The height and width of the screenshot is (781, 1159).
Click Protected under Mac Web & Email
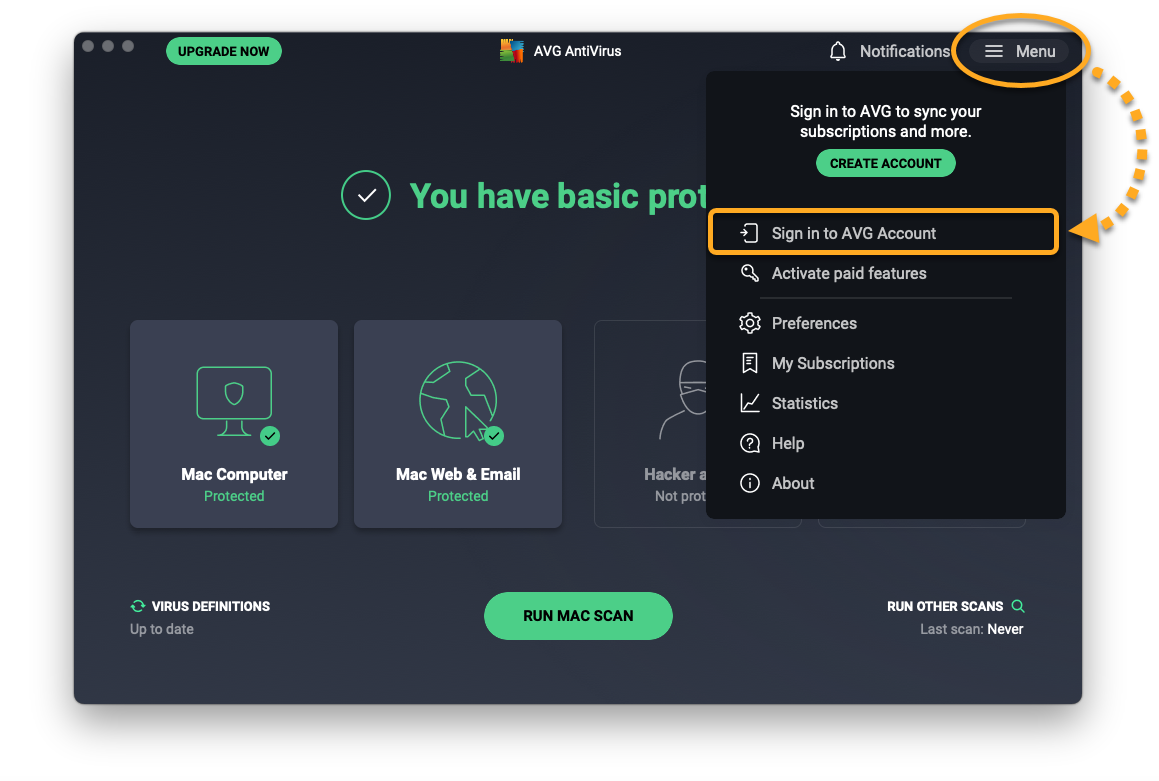[458, 496]
